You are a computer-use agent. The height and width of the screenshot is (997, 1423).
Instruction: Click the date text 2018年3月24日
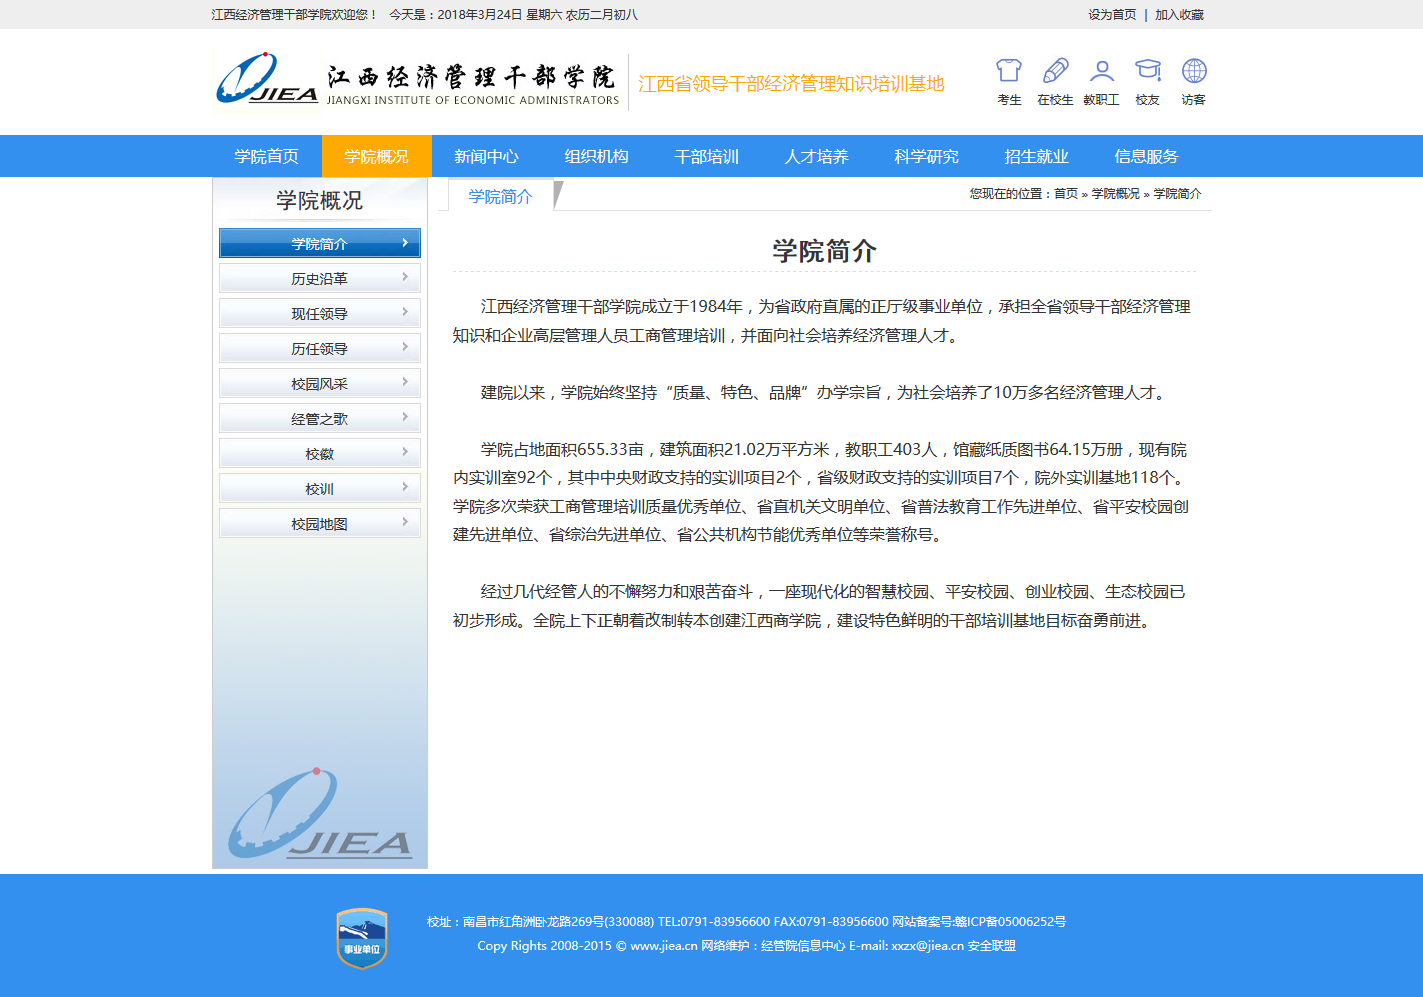(x=480, y=15)
